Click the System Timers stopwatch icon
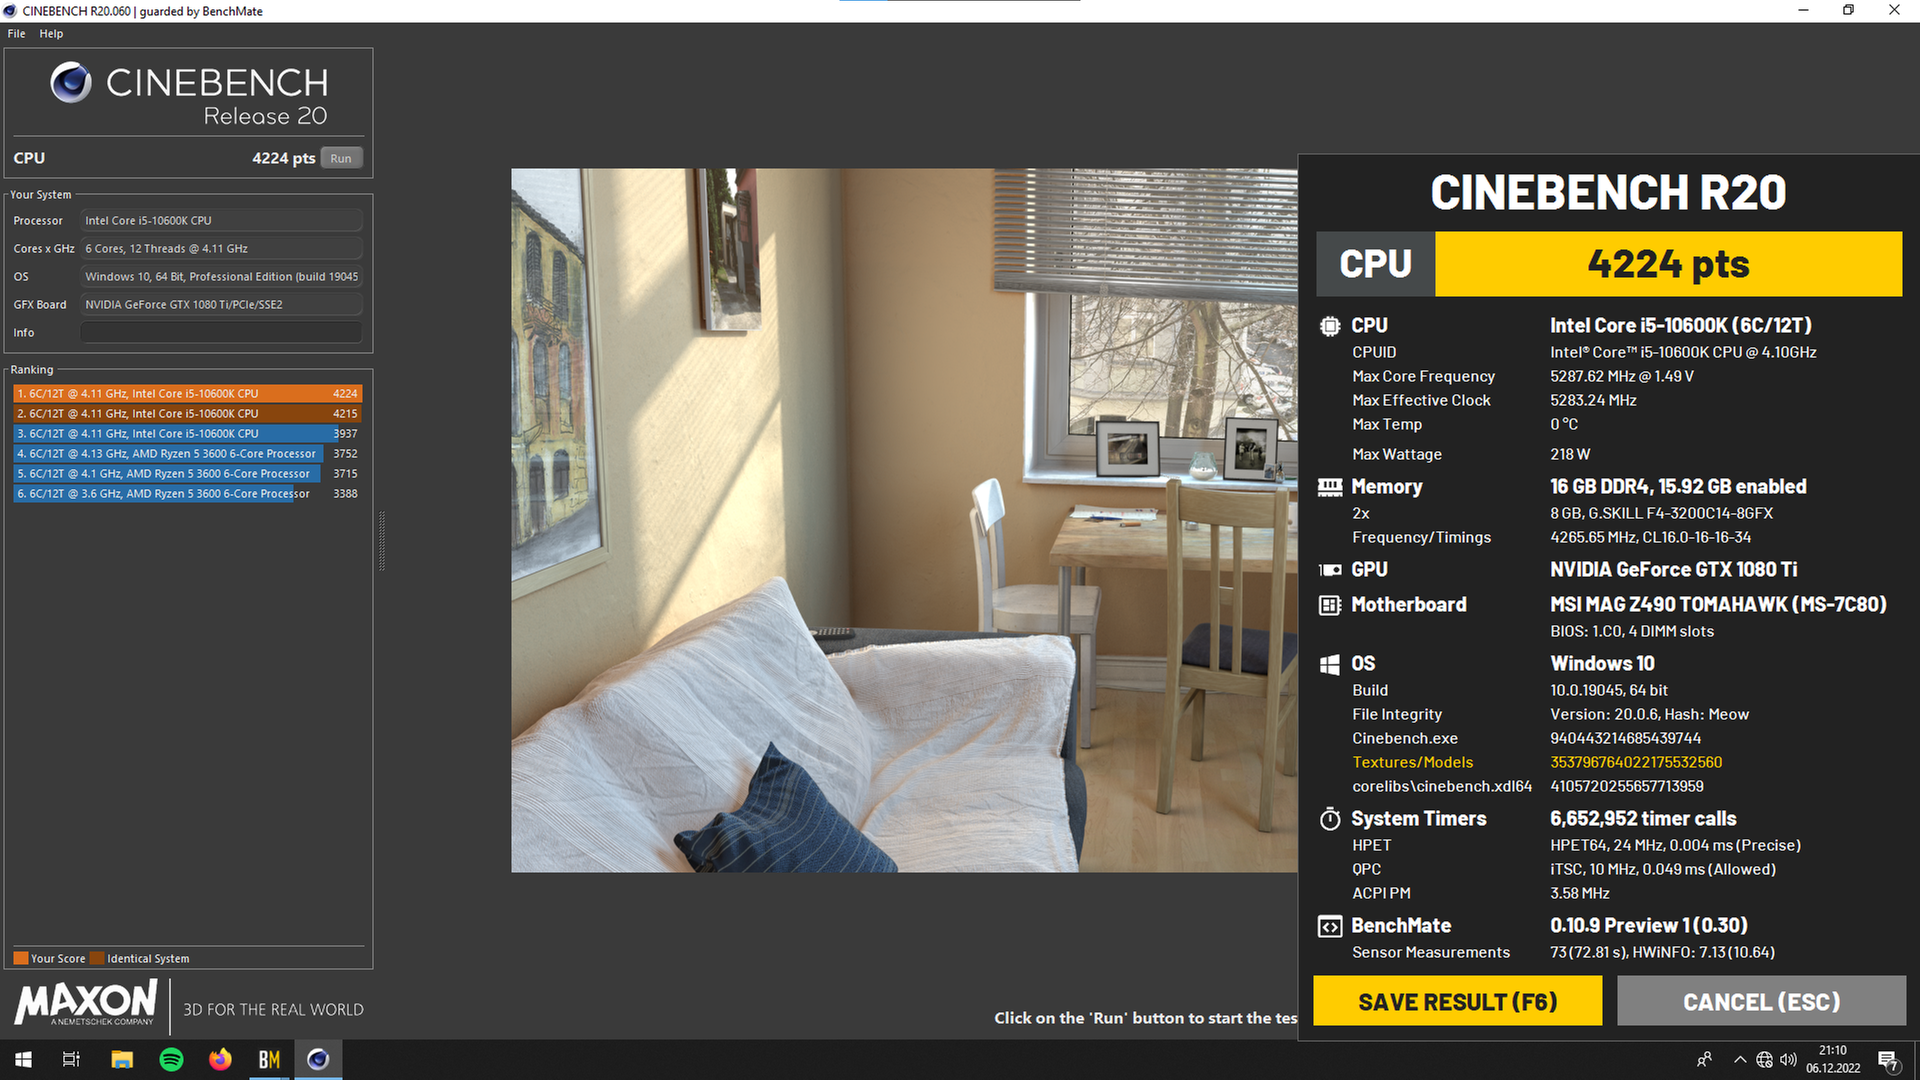Viewport: 1920px width, 1080px height. (x=1330, y=819)
